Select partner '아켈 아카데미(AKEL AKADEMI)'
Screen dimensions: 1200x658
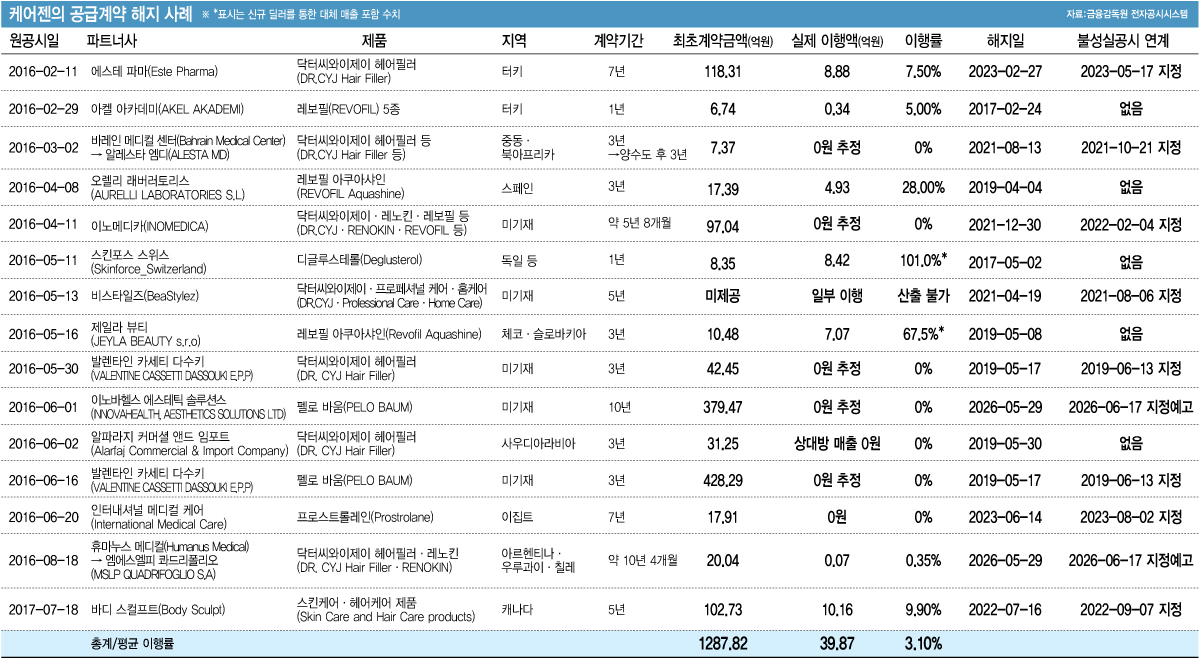tap(165, 108)
